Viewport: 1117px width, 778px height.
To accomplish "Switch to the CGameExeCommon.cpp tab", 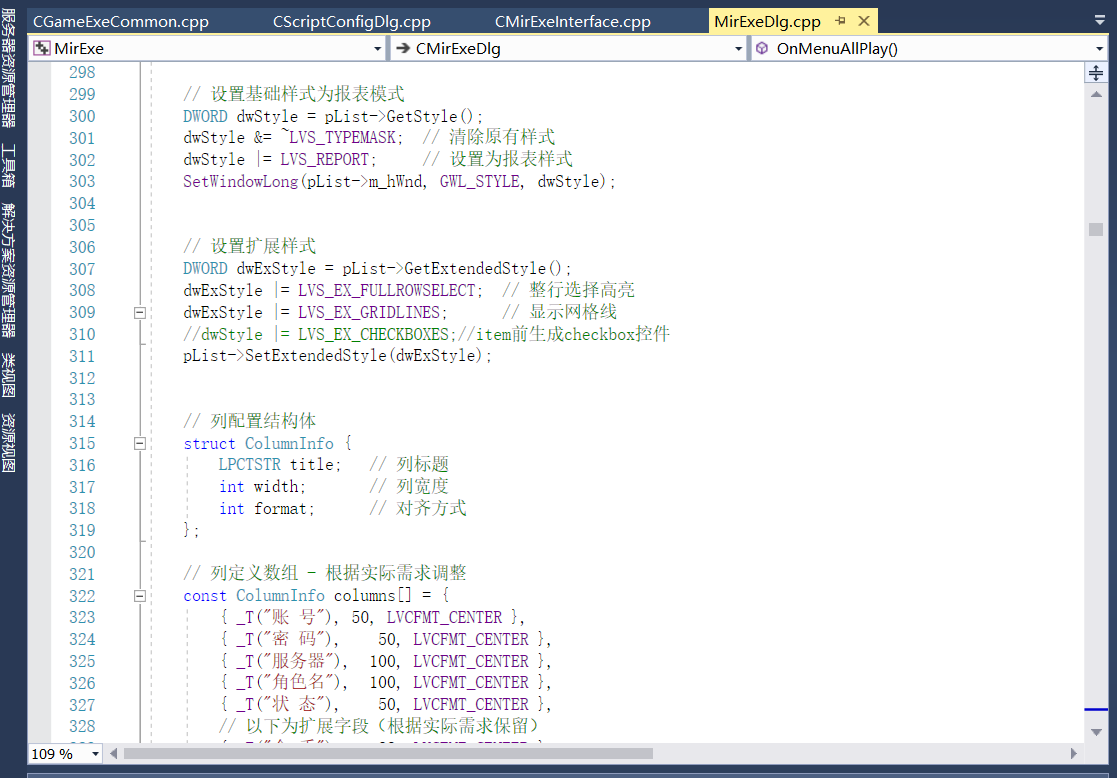I will (120, 21).
